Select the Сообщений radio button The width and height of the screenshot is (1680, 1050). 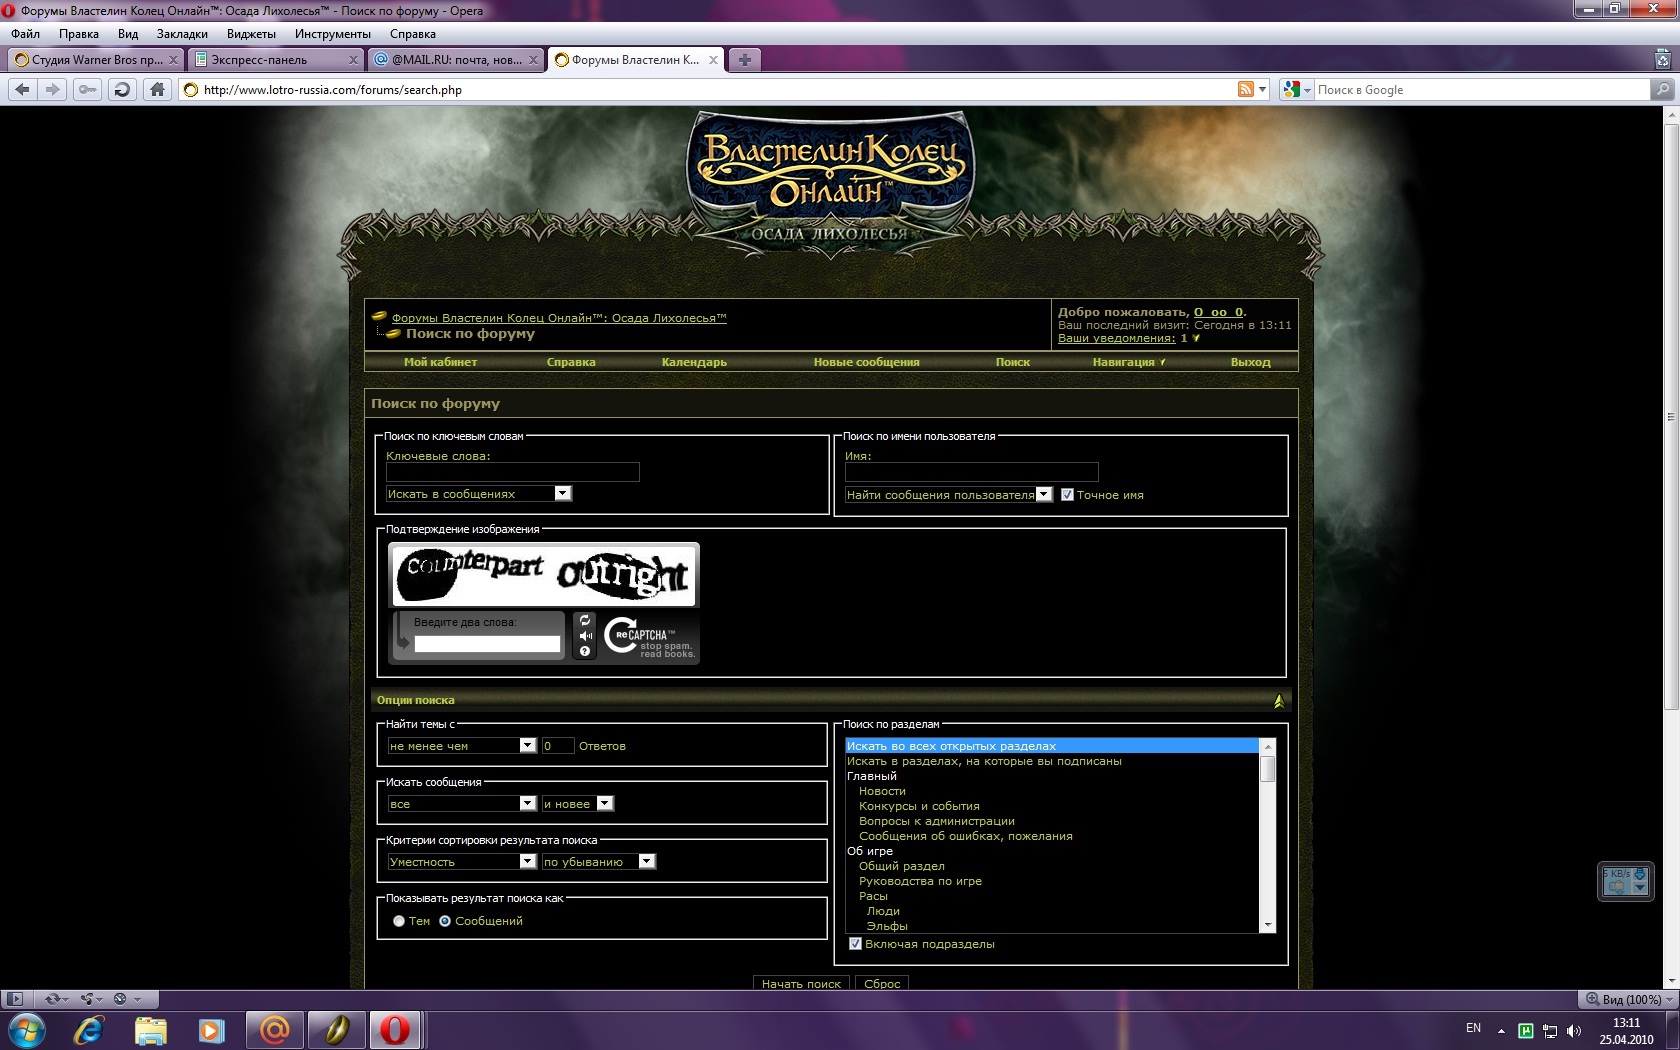(445, 921)
